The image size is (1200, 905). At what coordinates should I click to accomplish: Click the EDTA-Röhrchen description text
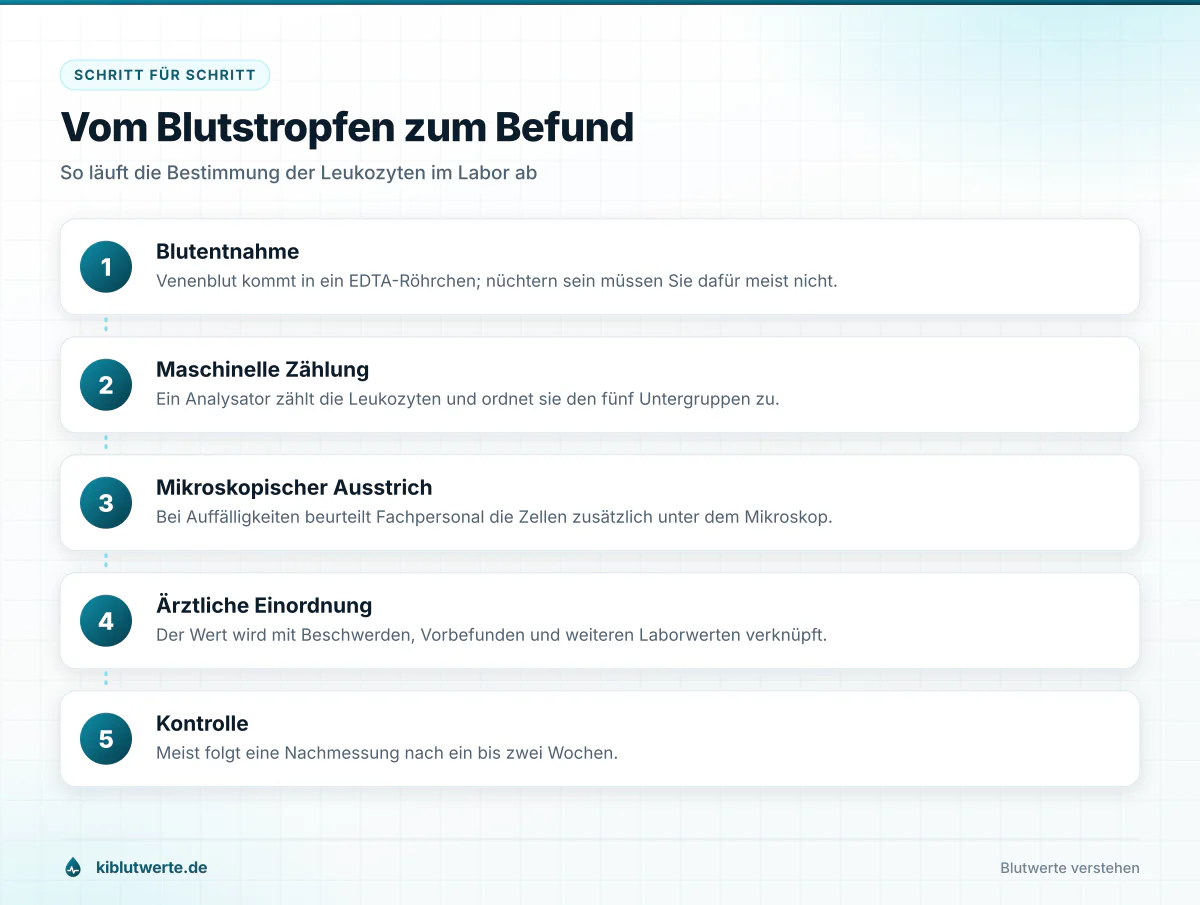click(x=497, y=281)
